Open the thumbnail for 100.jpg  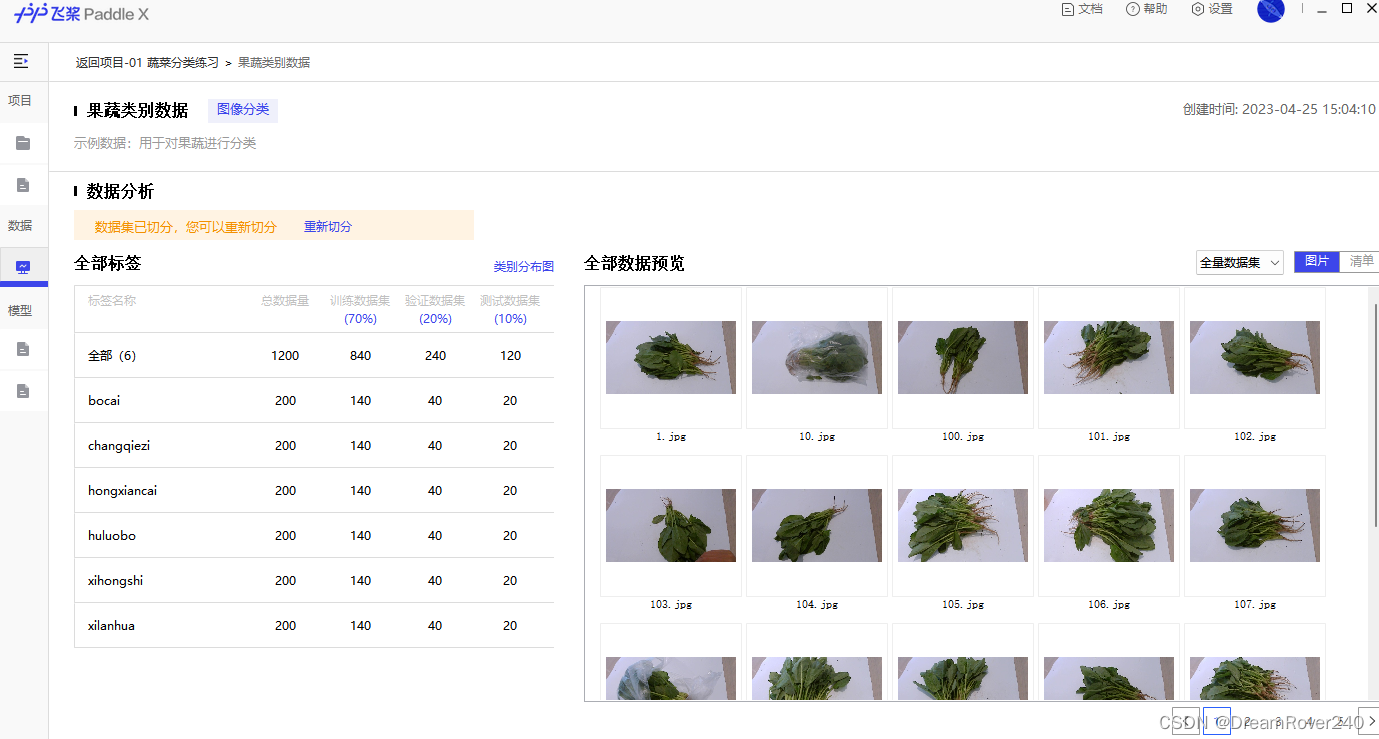point(962,357)
